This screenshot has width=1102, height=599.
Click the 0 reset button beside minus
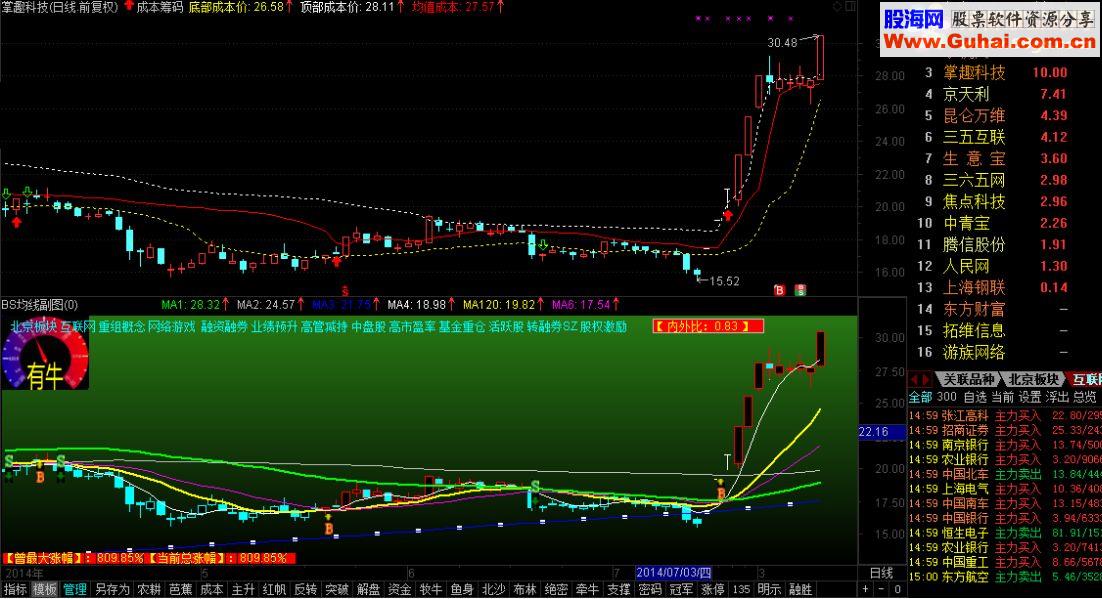(897, 589)
